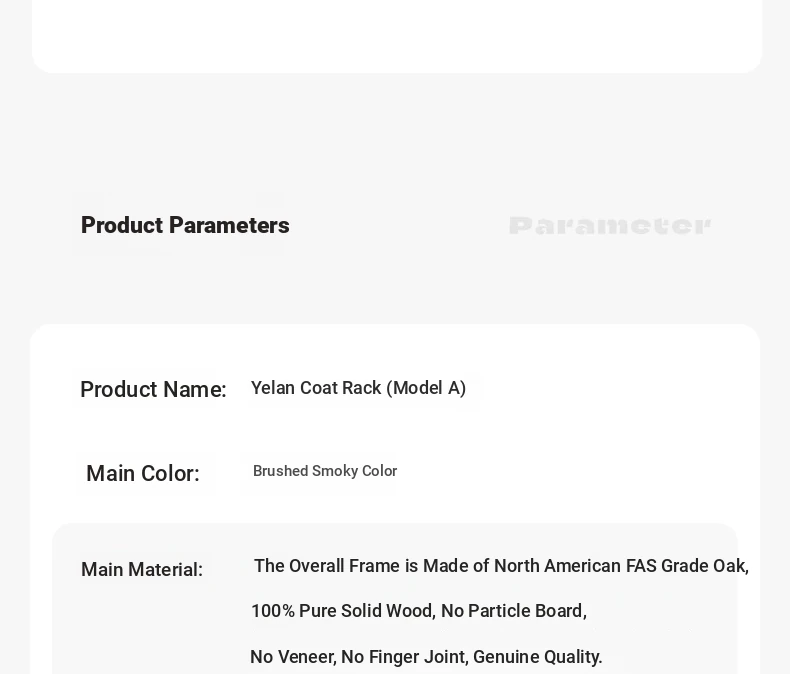Click the "Product Parameters" section heading
The height and width of the screenshot is (674, 790).
pos(185,226)
